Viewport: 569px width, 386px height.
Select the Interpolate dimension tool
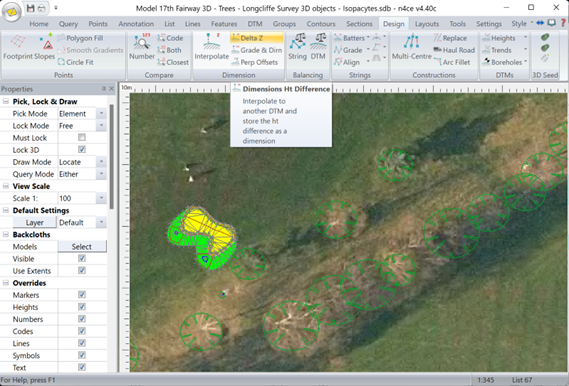(212, 47)
